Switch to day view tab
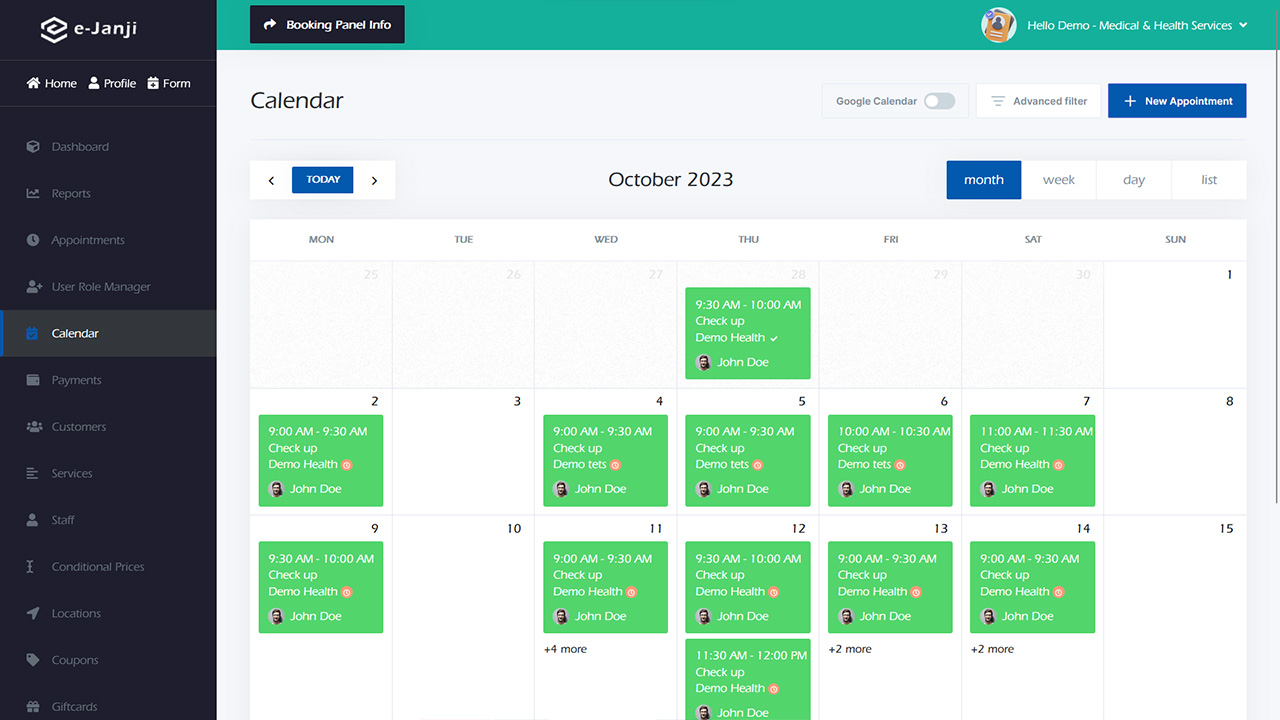1280x720 pixels. click(x=1134, y=180)
